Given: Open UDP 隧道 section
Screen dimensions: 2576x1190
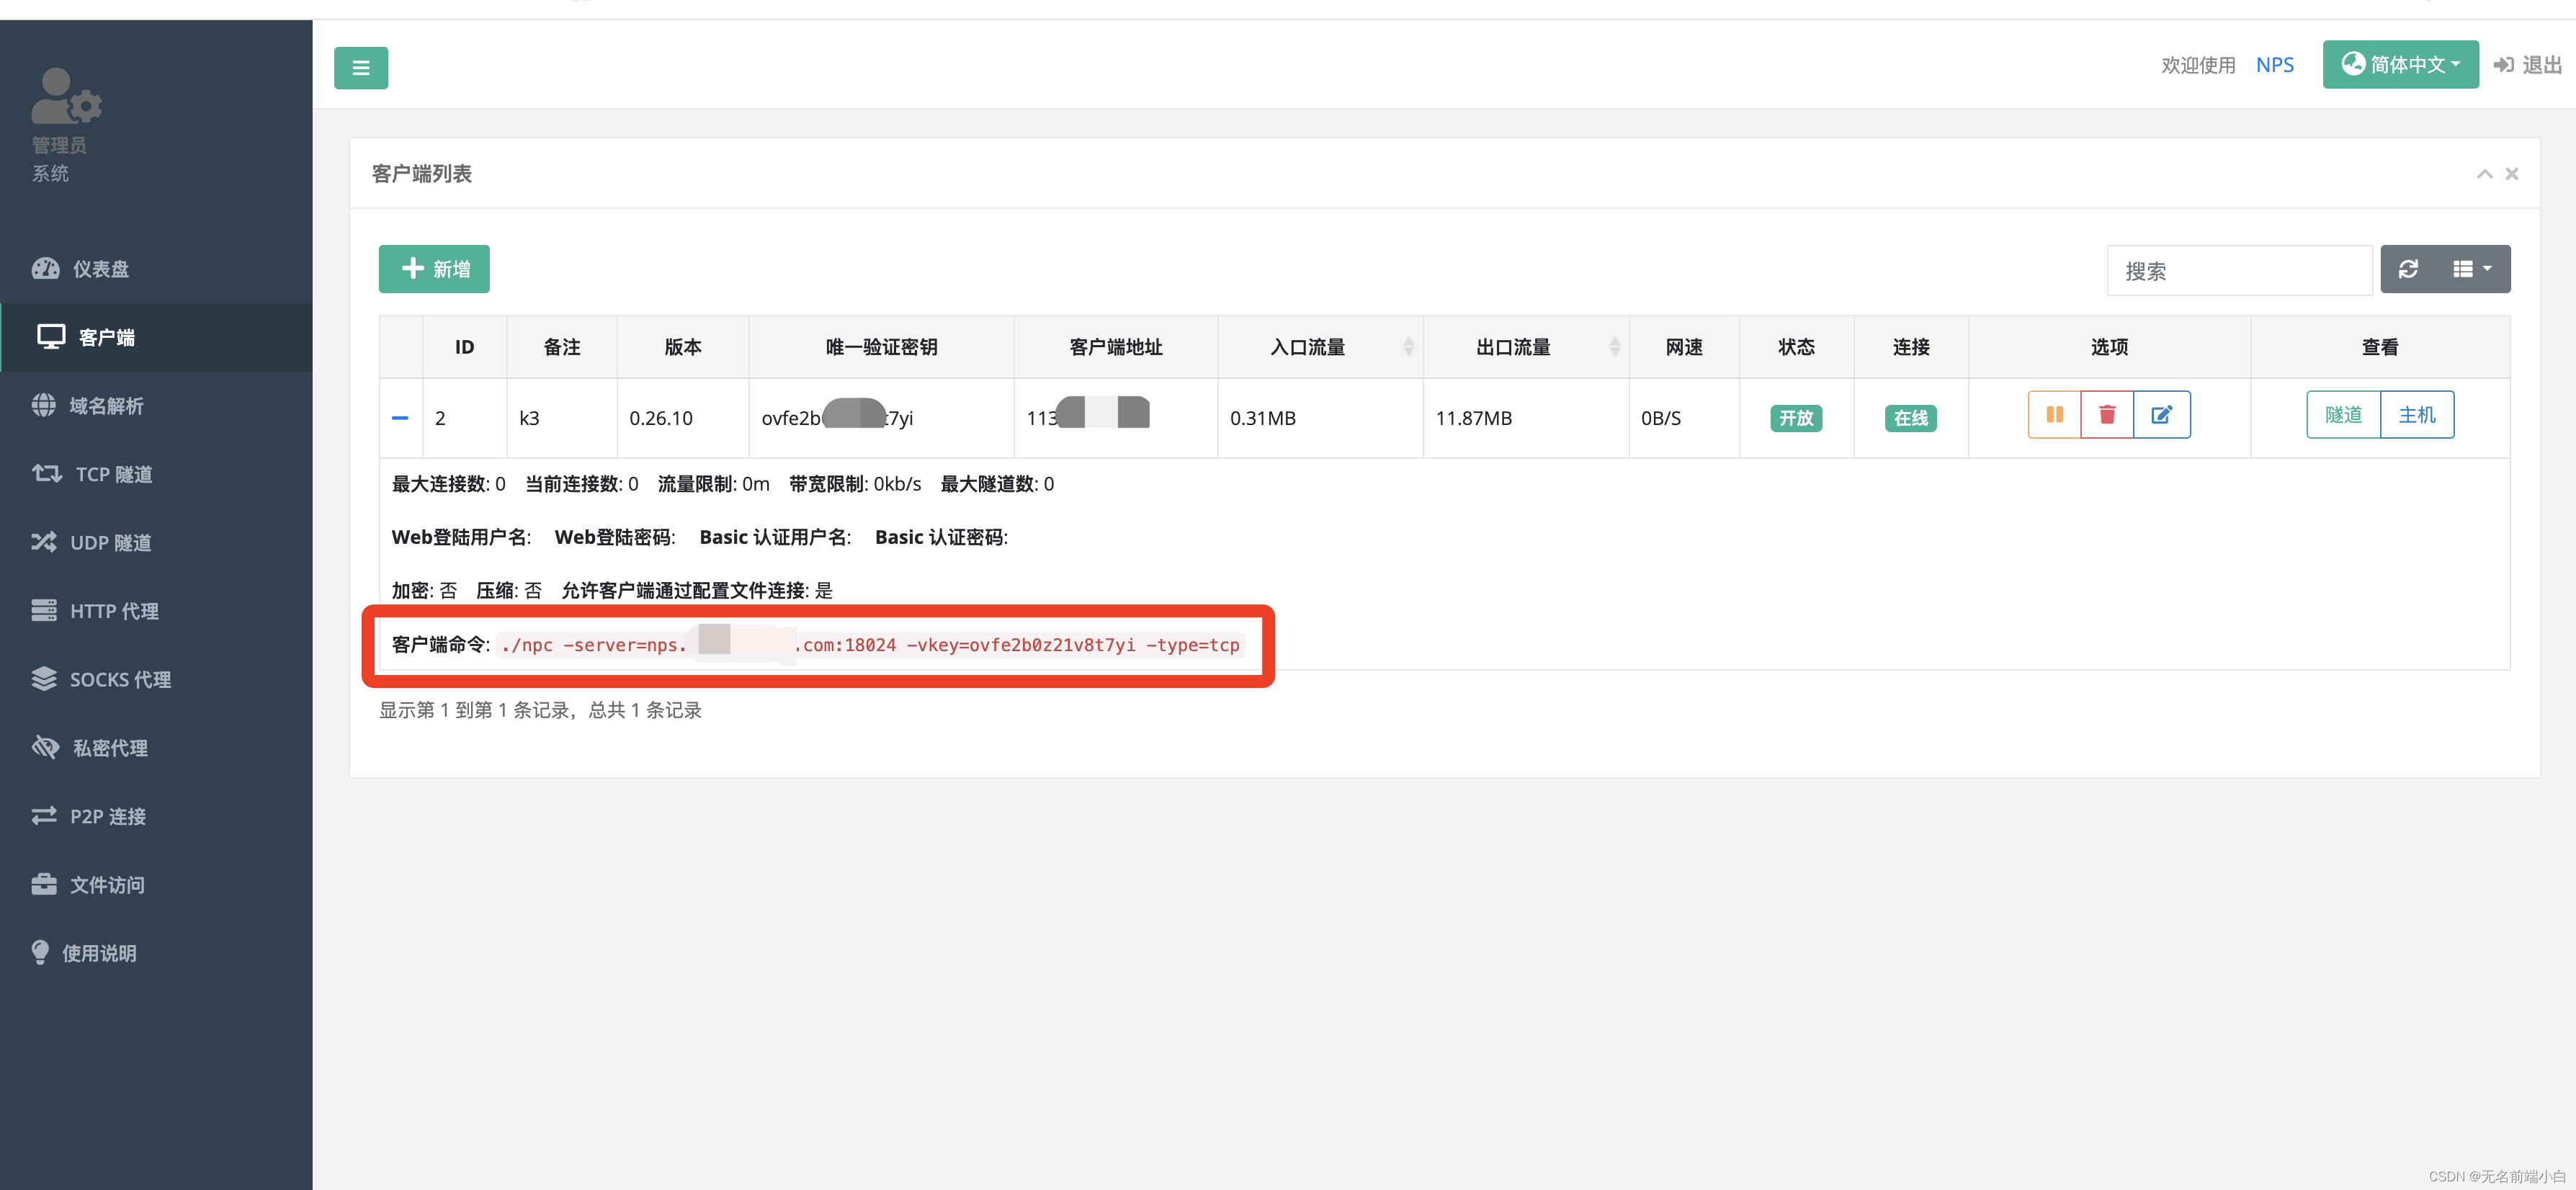Looking at the screenshot, I should 110,543.
